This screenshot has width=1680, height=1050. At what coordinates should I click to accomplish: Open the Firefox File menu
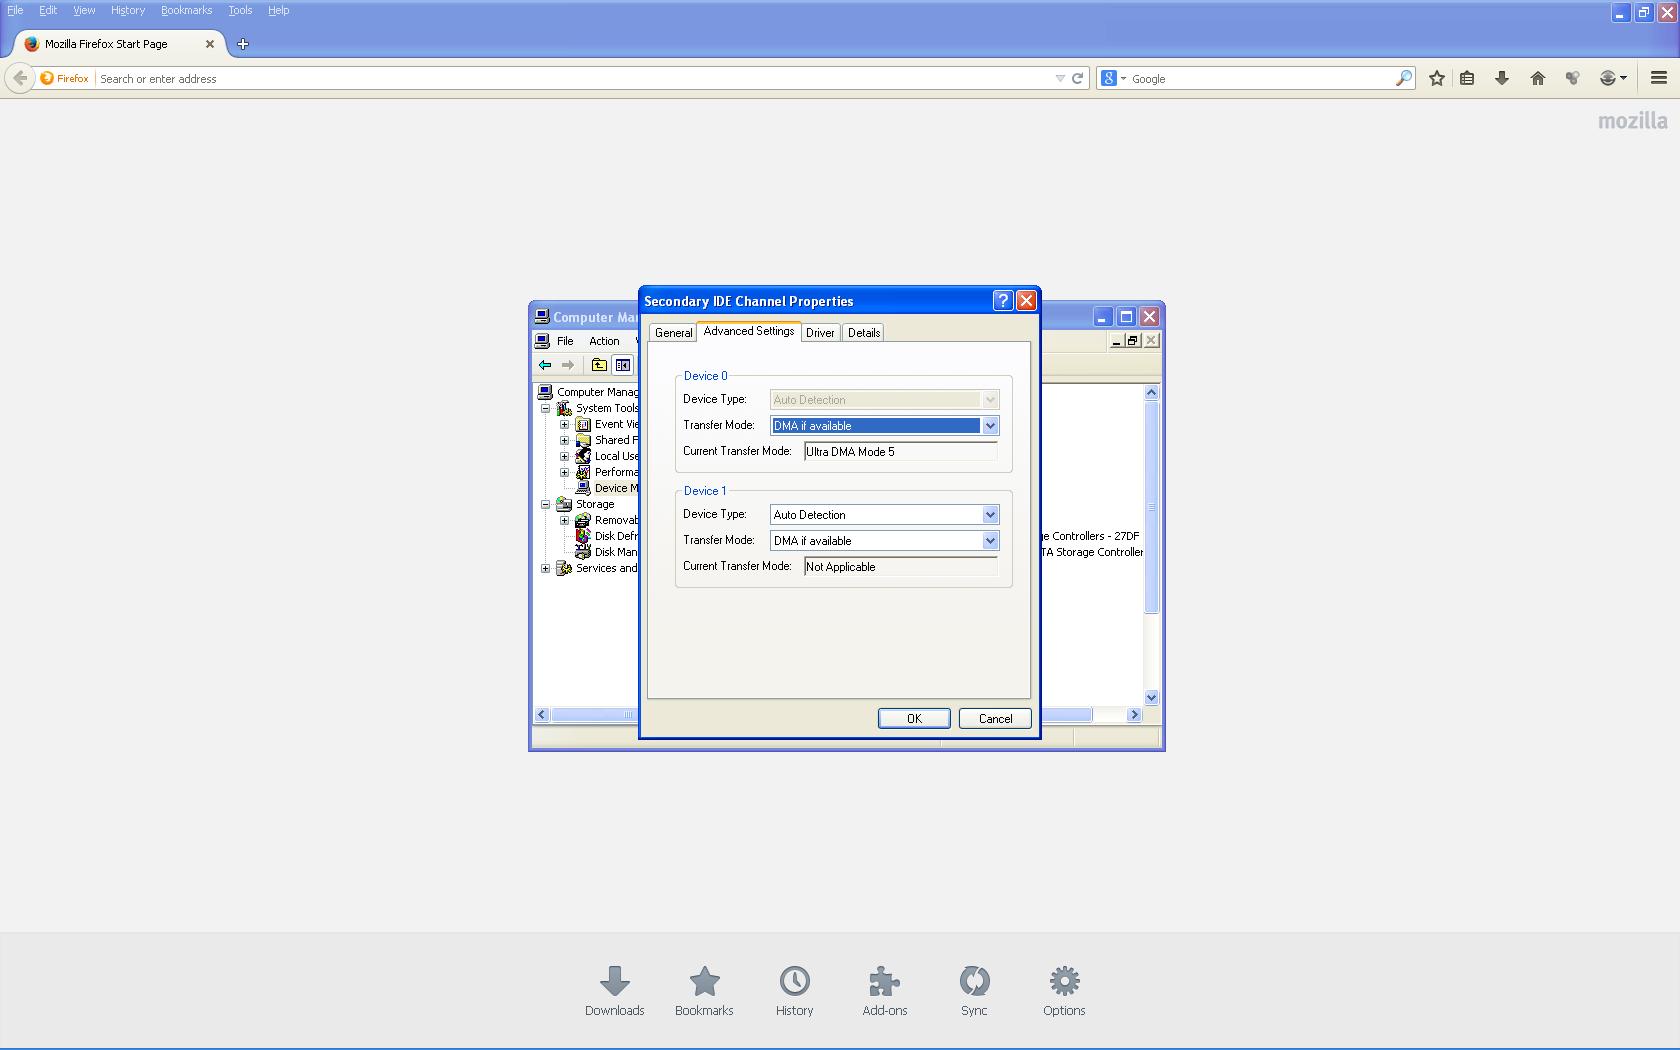pos(15,10)
